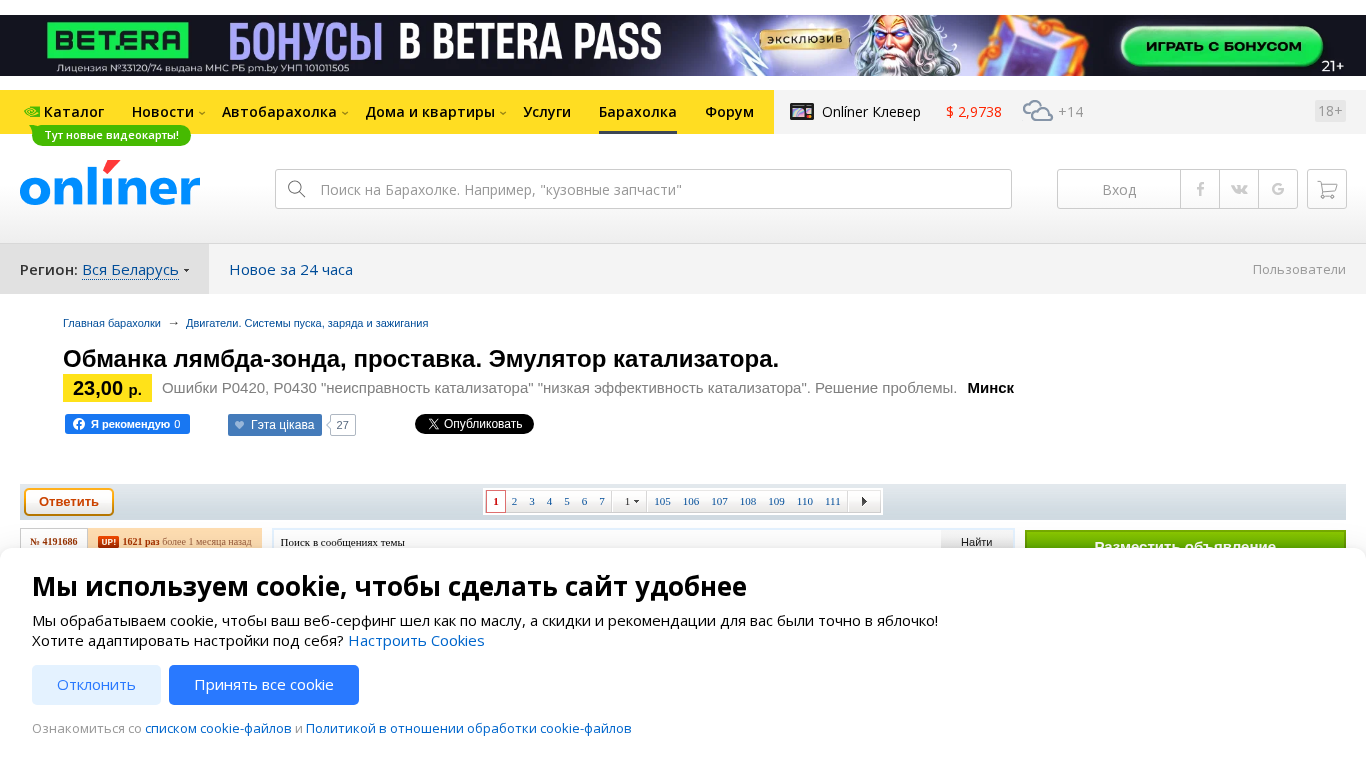Open the shopping cart icon

[1327, 189]
